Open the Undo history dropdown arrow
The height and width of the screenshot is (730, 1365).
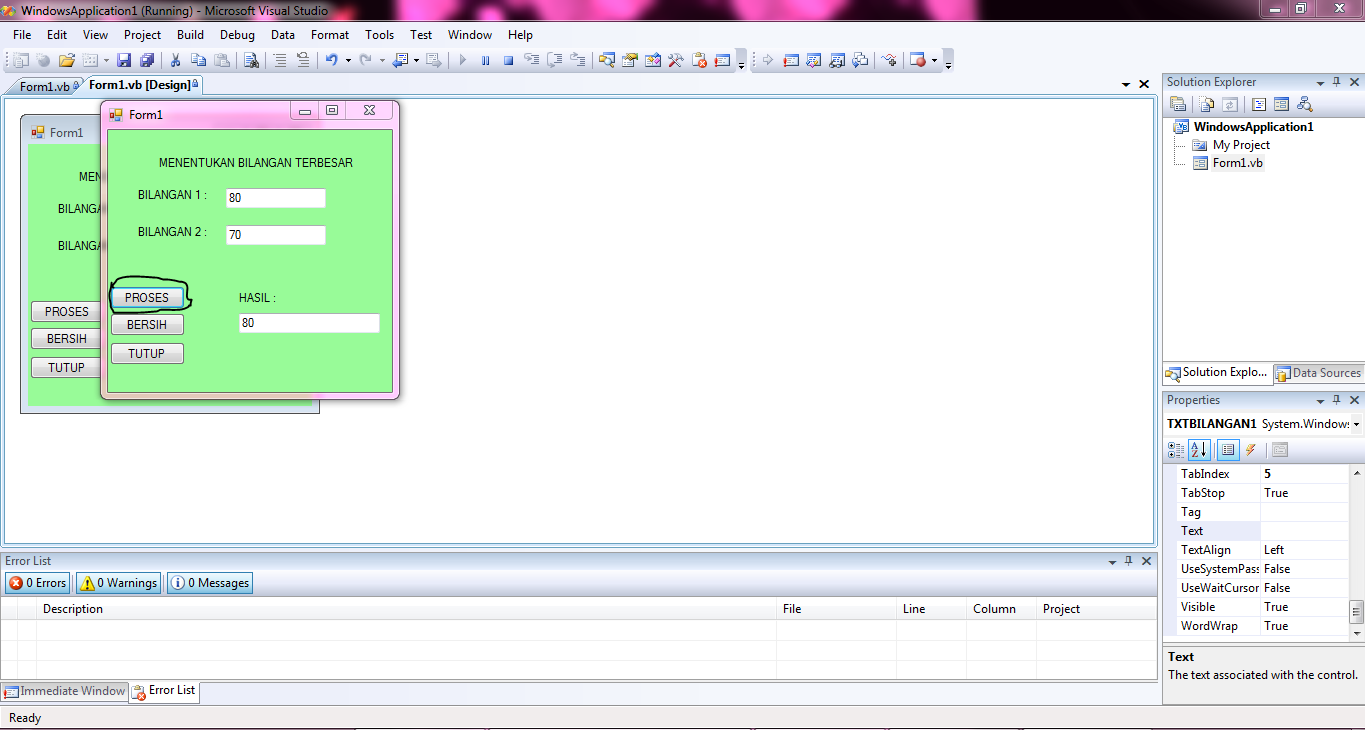point(348,59)
